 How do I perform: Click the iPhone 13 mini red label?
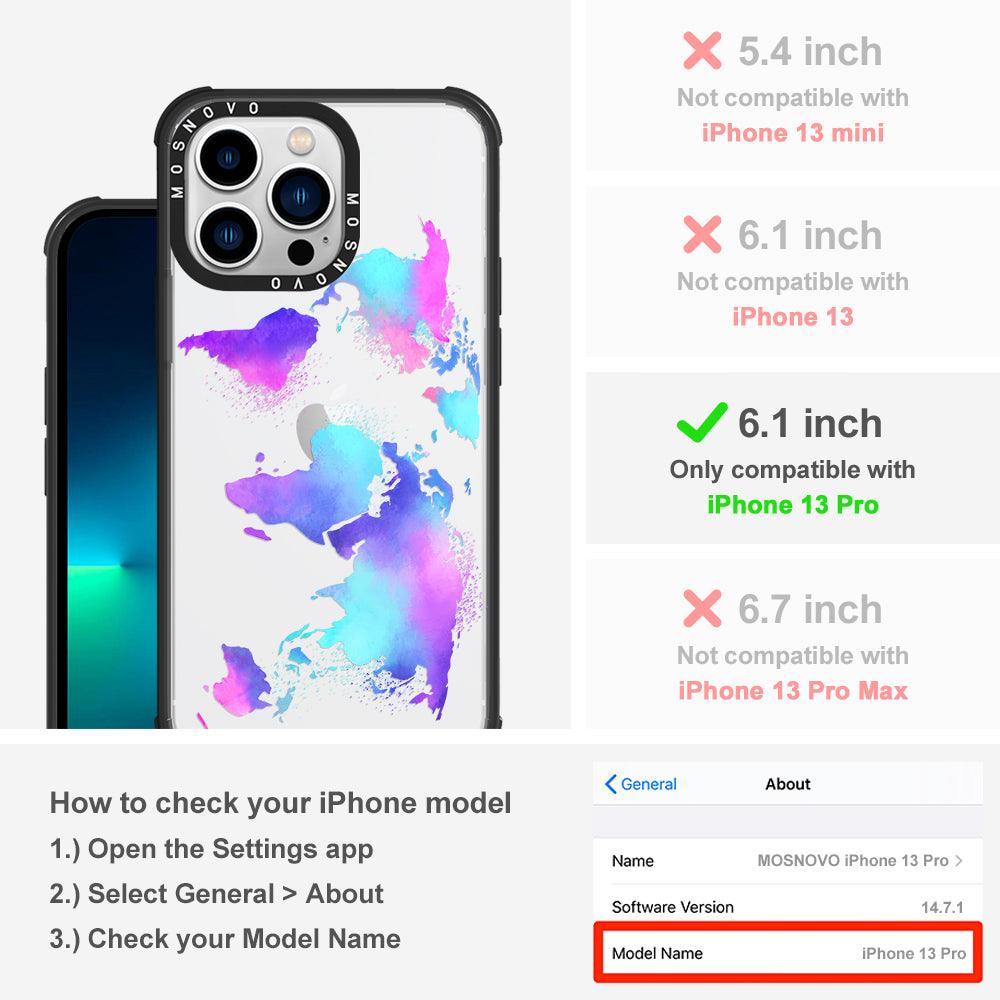793,133
